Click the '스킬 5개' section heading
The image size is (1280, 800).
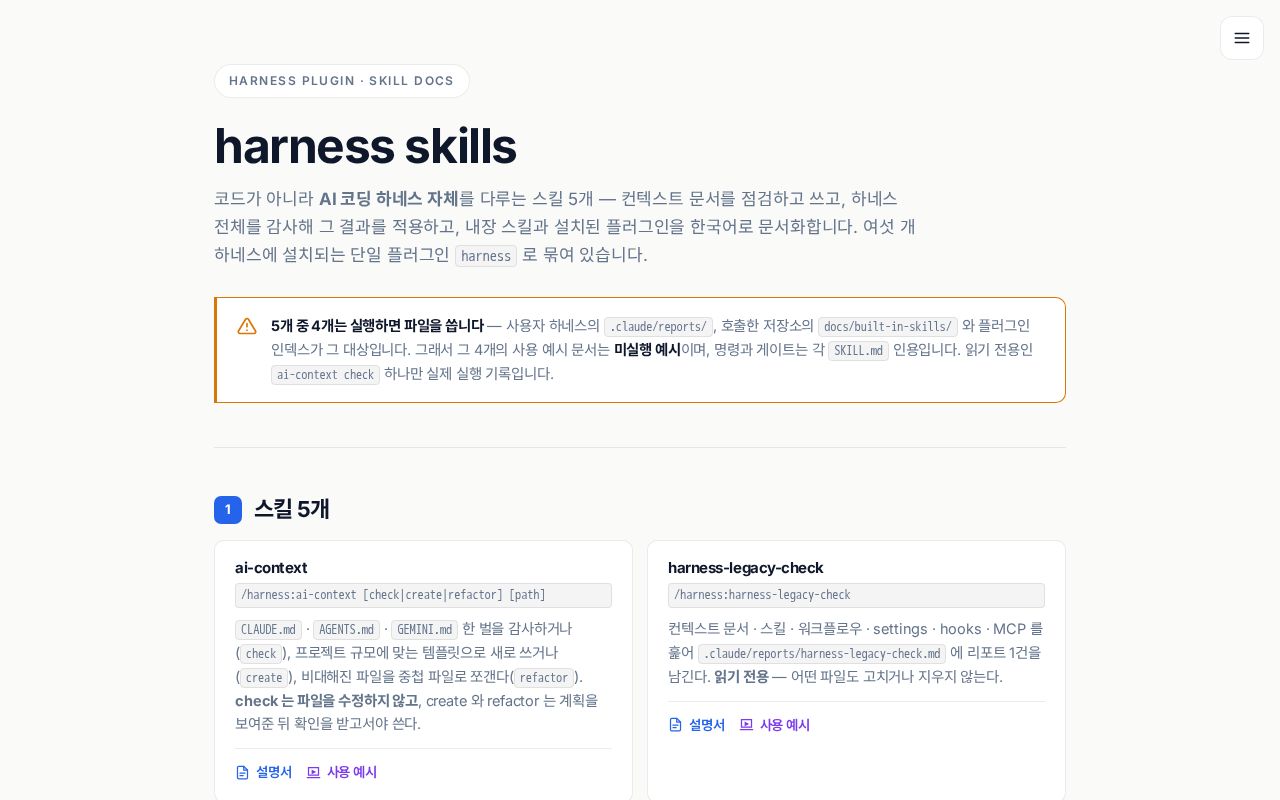pyautogui.click(x=292, y=509)
